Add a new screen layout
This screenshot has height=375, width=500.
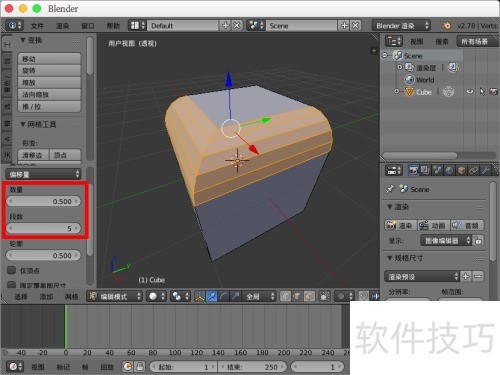[x=226, y=25]
